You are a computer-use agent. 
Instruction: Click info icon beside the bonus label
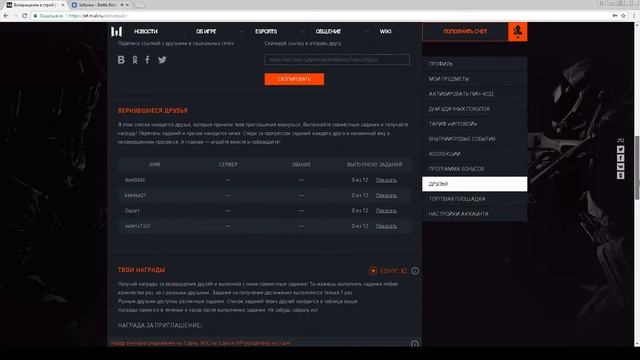click(x=415, y=271)
